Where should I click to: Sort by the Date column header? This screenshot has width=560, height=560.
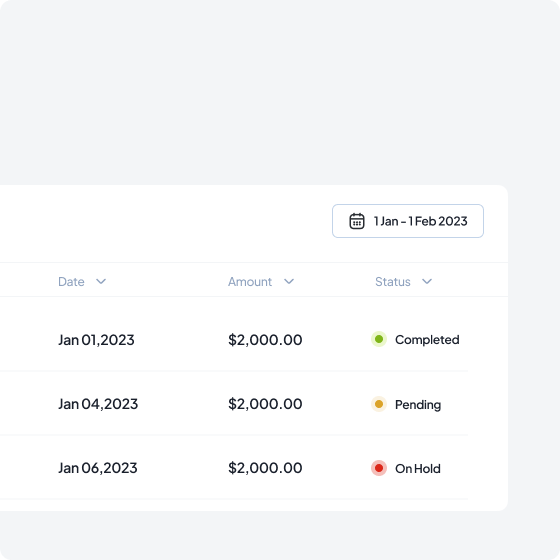pyautogui.click(x=71, y=282)
